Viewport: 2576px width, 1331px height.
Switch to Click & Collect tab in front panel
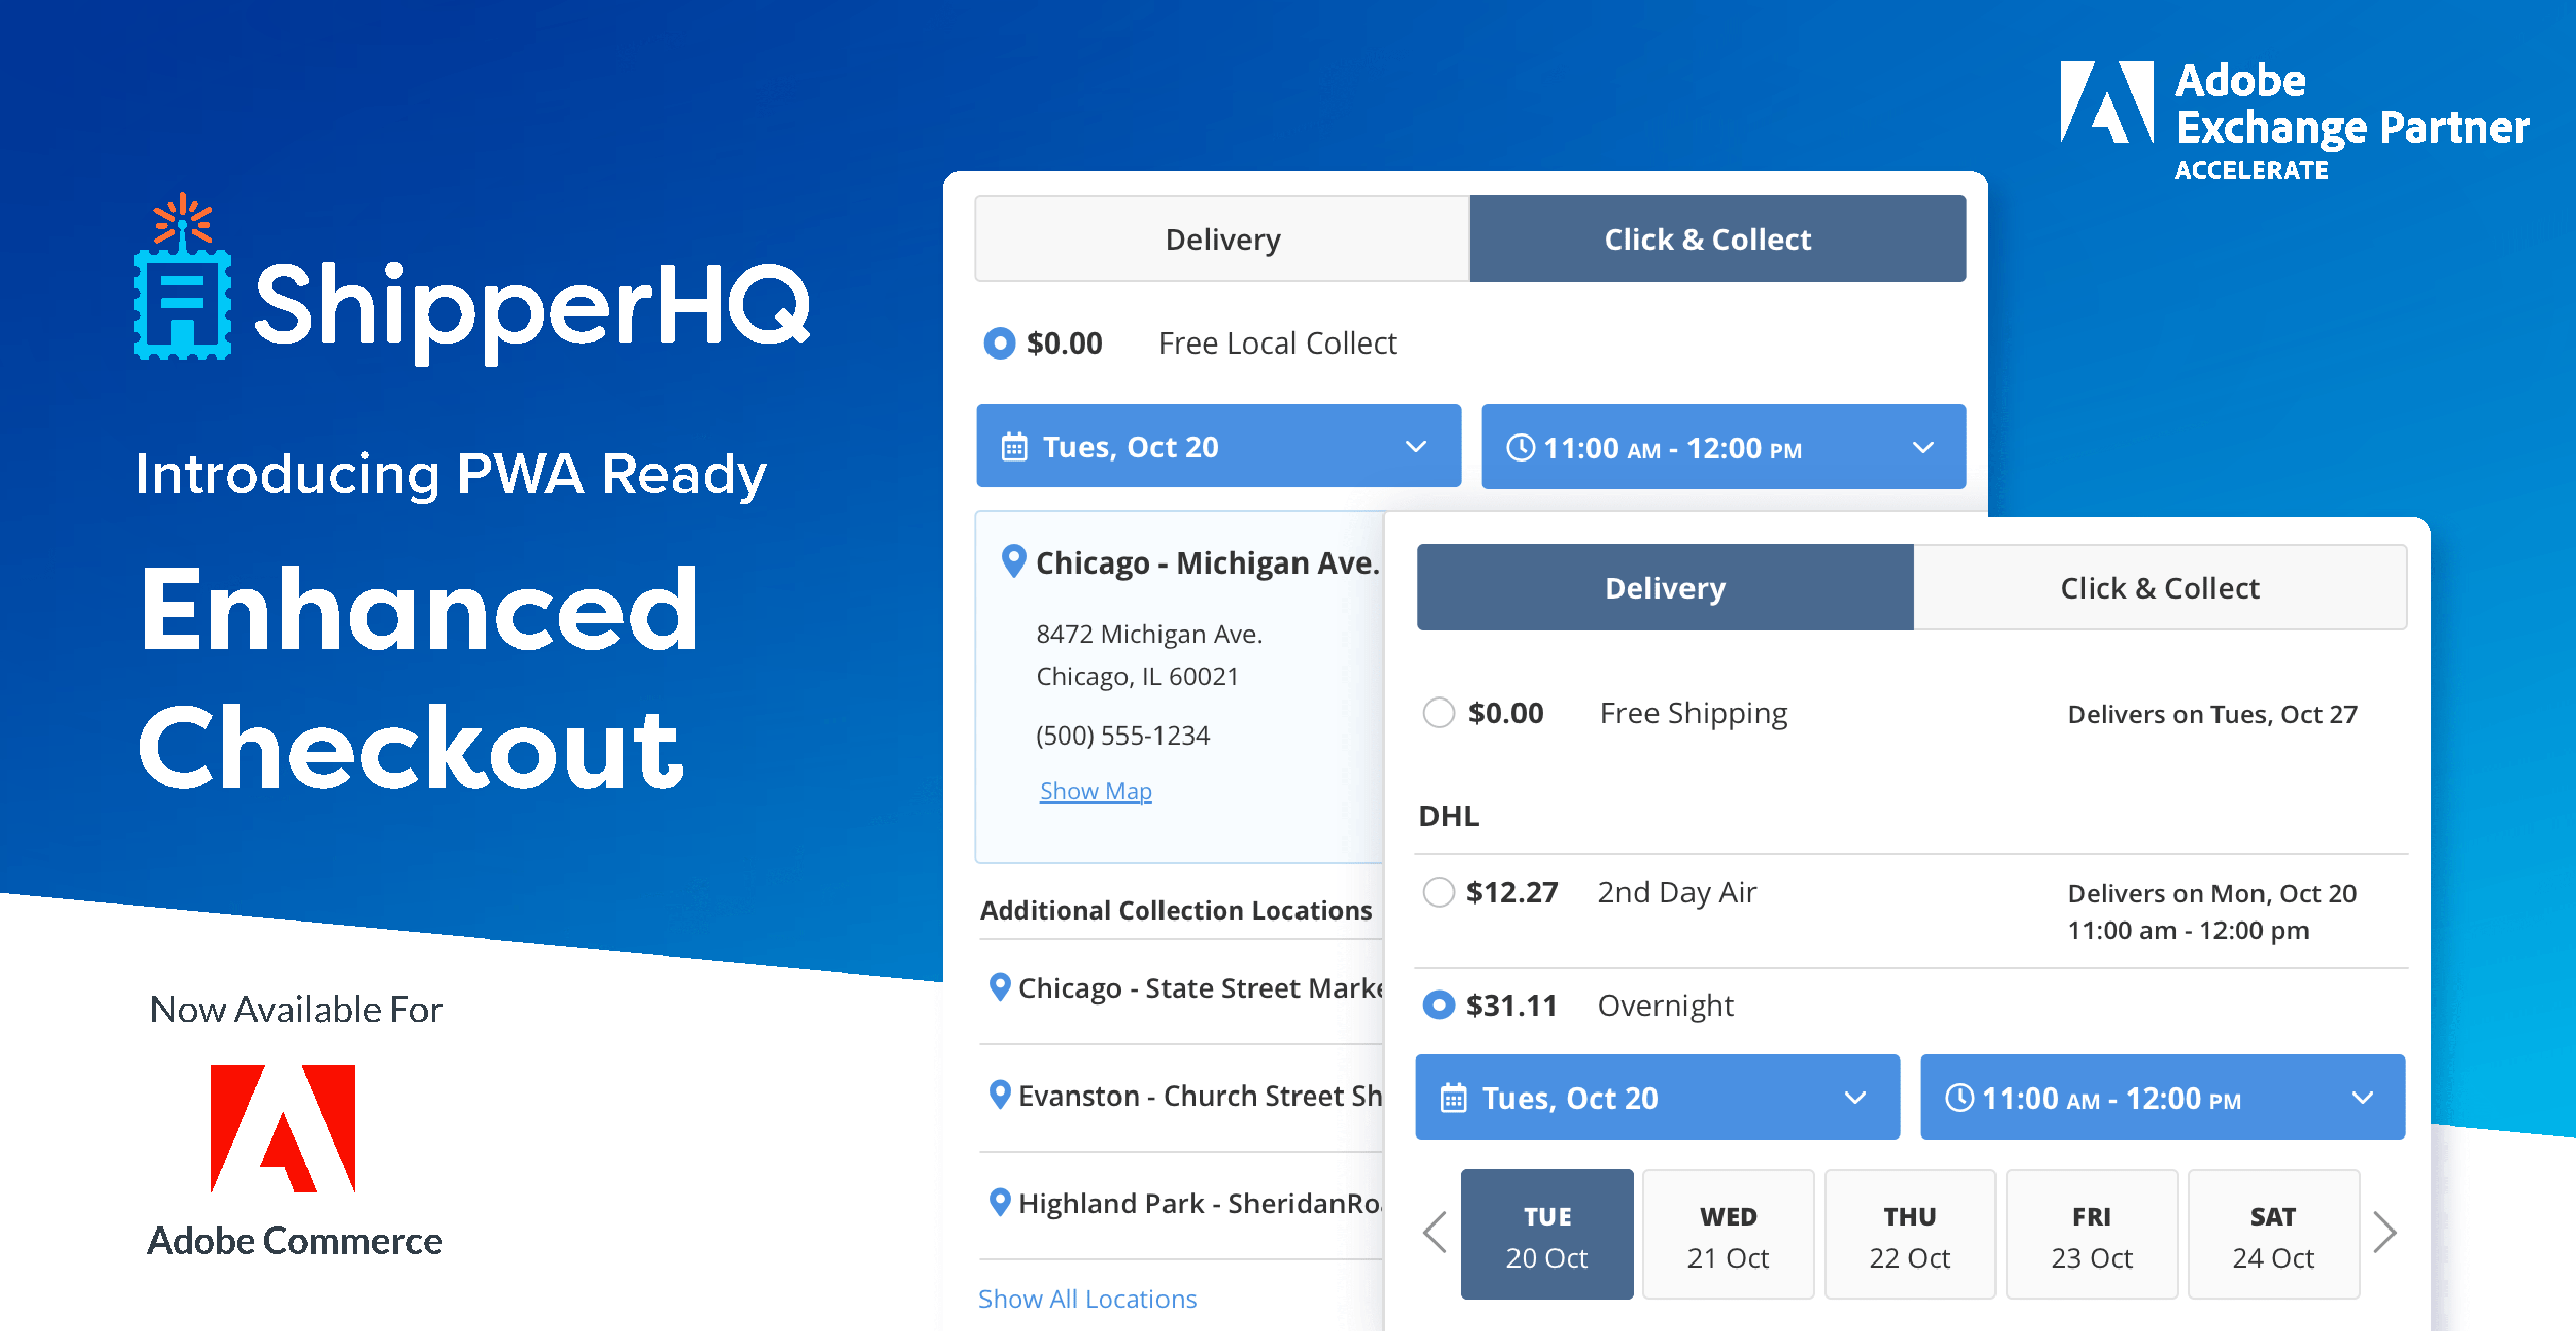[x=2160, y=588]
